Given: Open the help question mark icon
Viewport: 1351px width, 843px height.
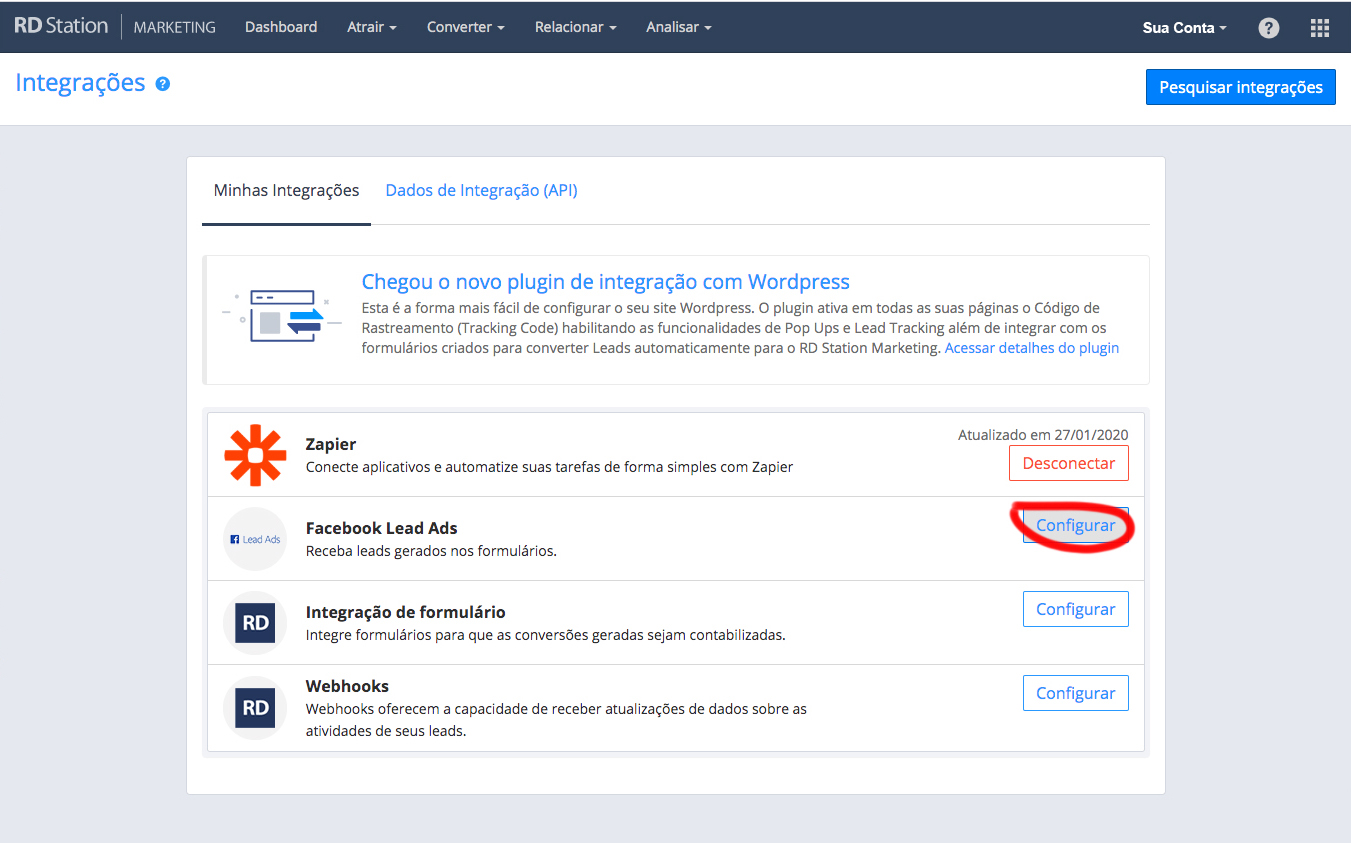Looking at the screenshot, I should coord(1269,28).
